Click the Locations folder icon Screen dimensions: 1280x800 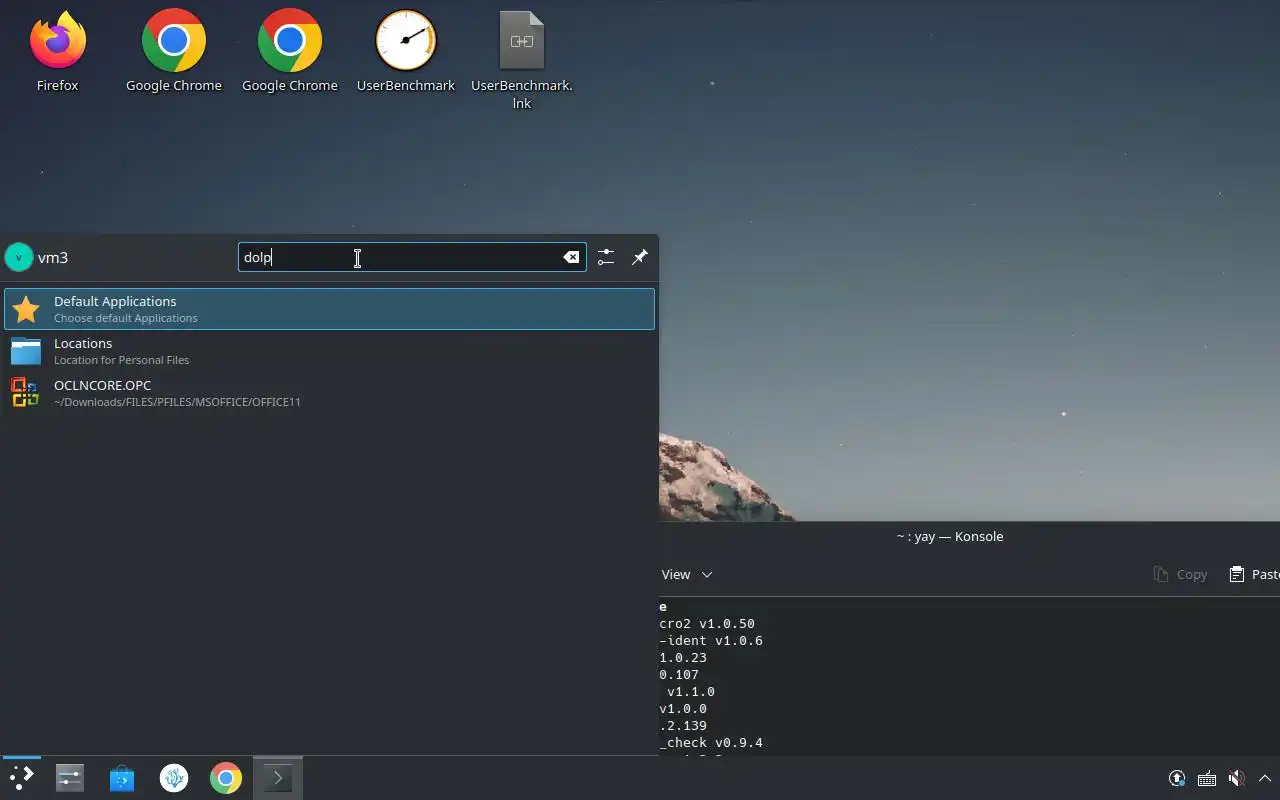[26, 351]
